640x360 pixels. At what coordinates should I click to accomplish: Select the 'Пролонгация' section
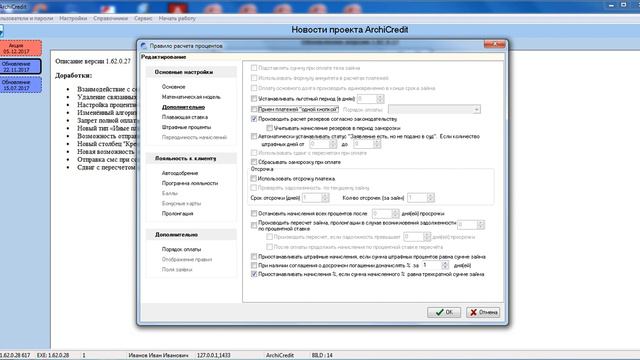177,213
